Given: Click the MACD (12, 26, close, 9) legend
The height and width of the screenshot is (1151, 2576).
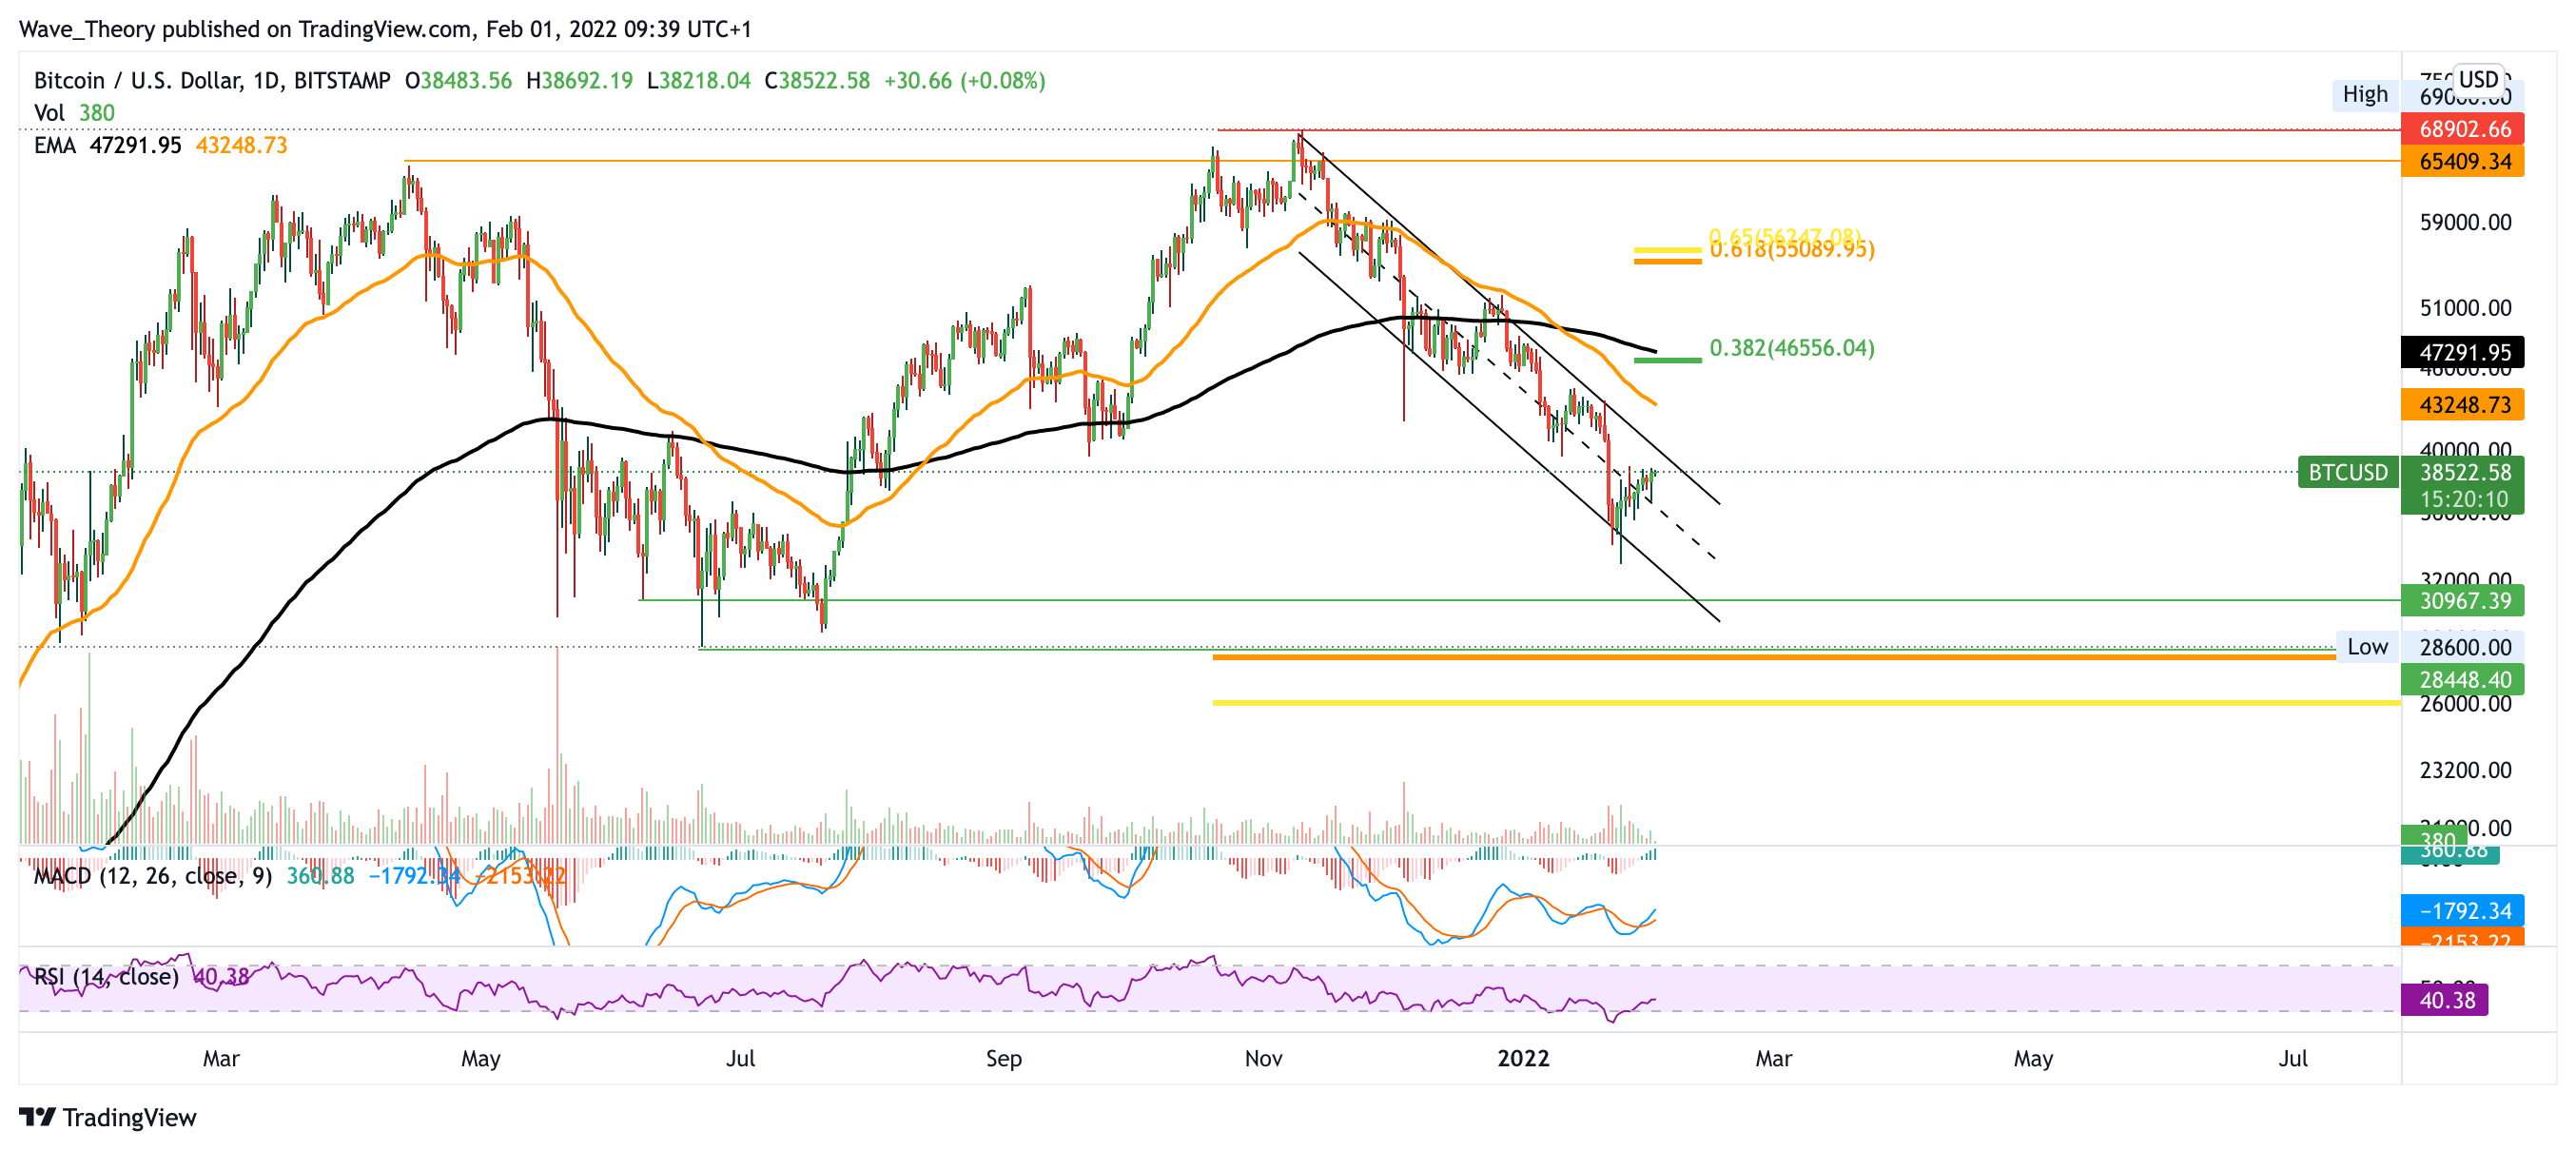Looking at the screenshot, I should [x=152, y=876].
